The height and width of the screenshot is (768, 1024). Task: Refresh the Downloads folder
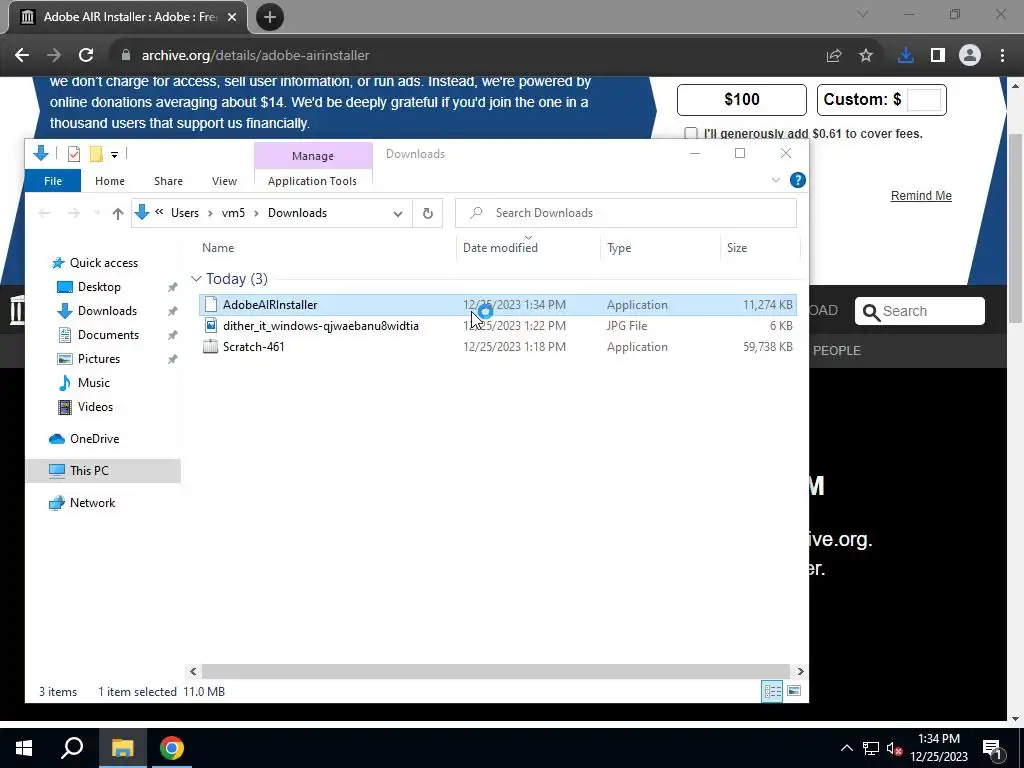click(428, 214)
